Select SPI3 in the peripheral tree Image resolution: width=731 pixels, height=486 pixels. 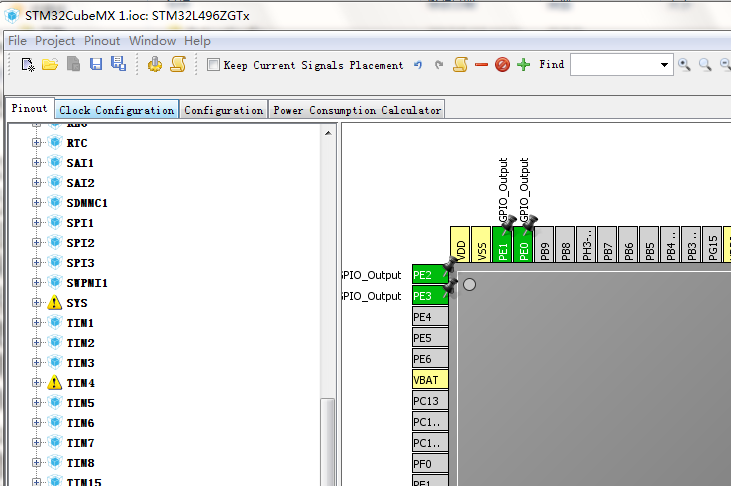pos(80,263)
